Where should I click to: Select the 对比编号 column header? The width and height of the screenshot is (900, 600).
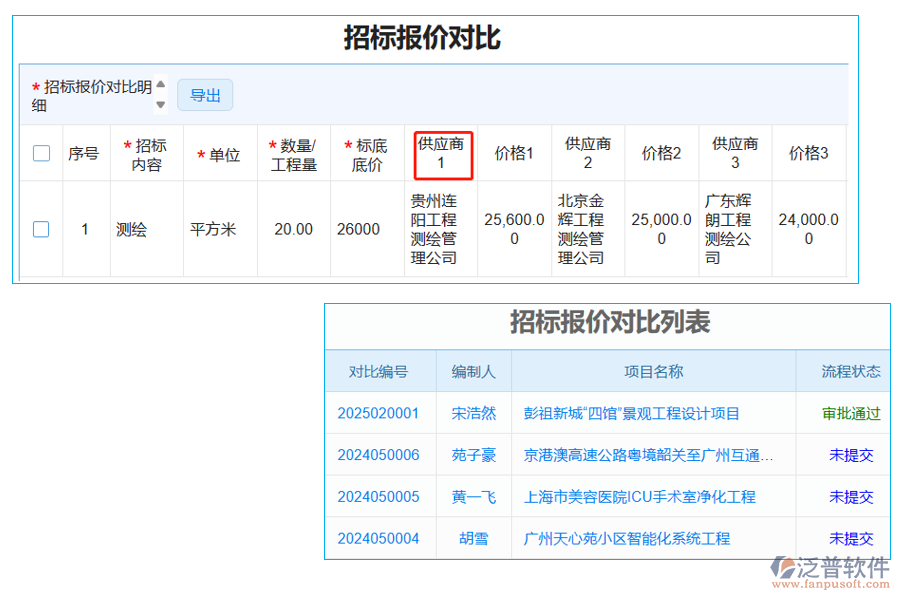380,370
